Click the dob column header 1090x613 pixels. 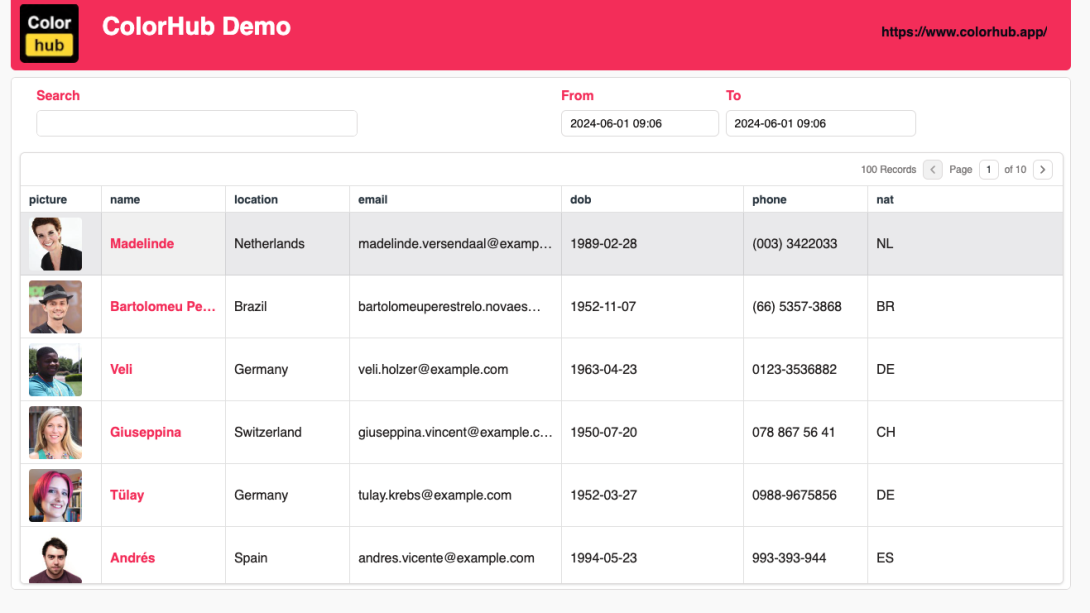[580, 199]
